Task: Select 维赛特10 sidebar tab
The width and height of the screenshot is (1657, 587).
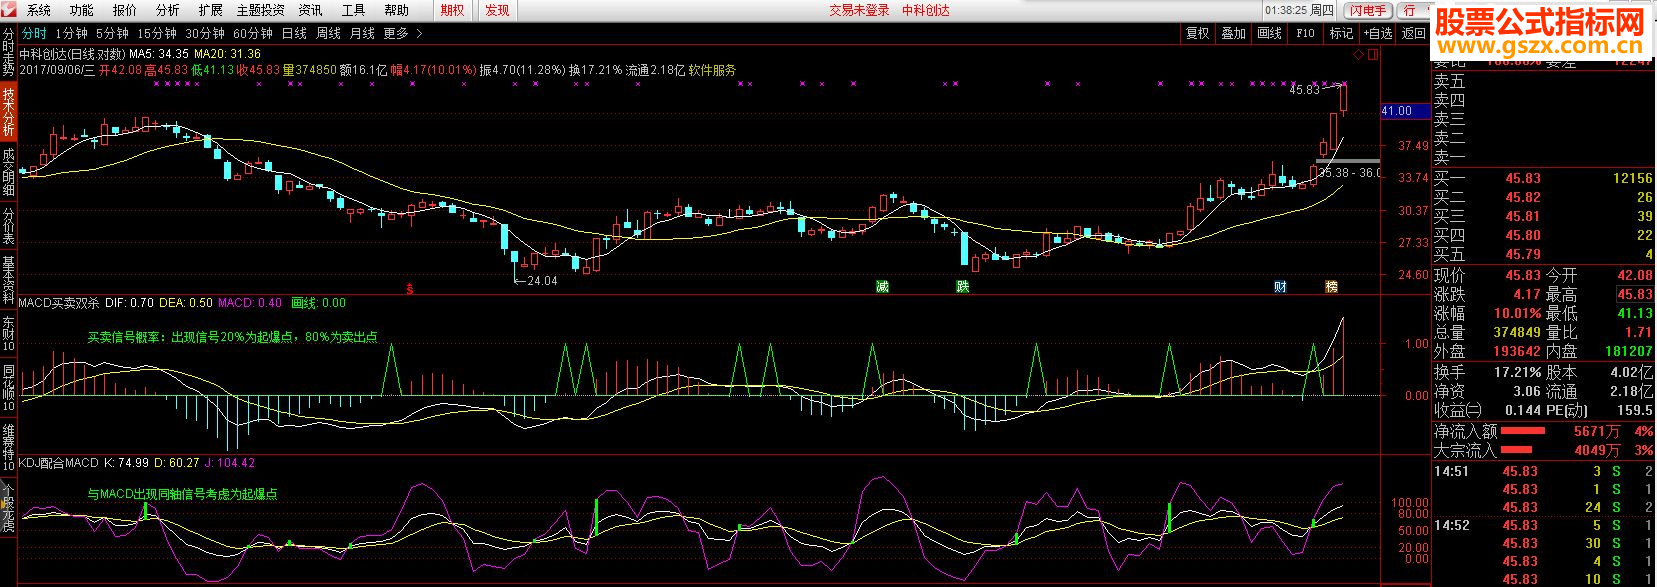Action: coord(8,447)
